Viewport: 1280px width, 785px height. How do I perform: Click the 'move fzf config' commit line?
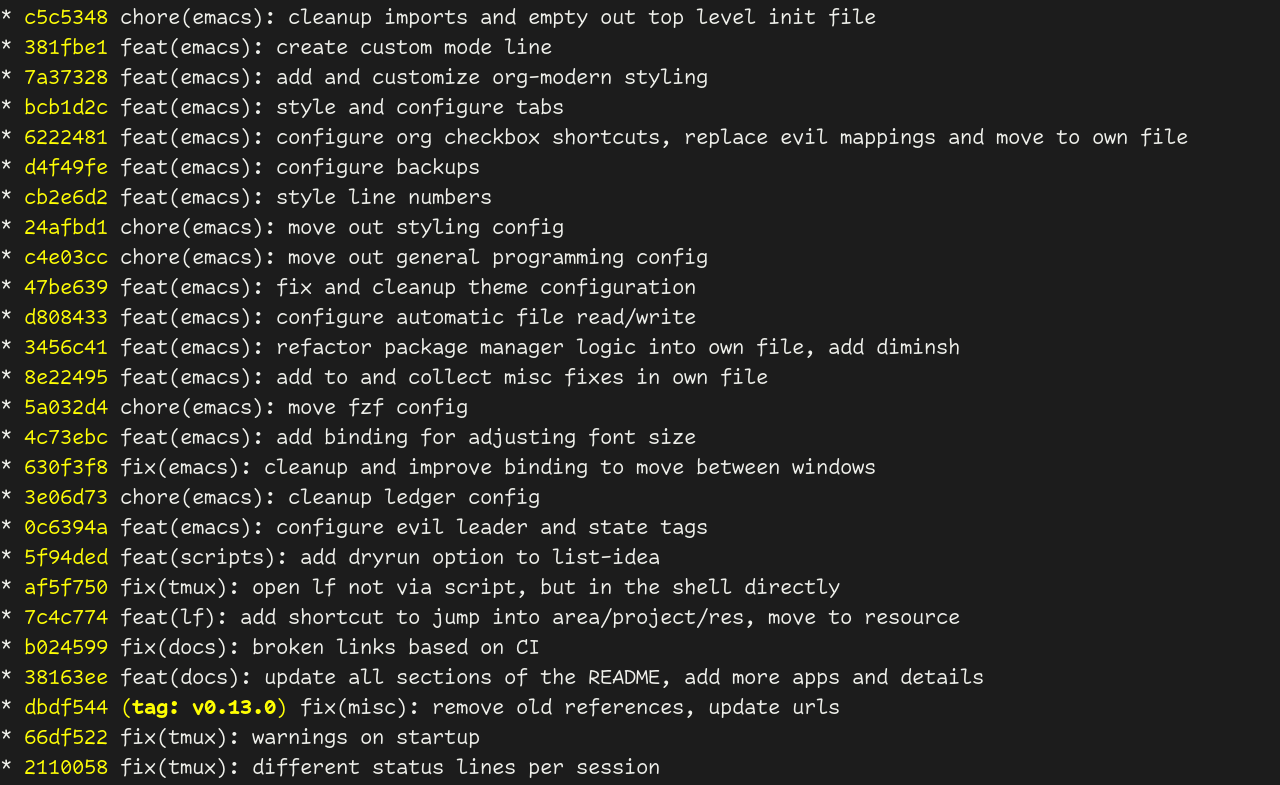click(234, 407)
